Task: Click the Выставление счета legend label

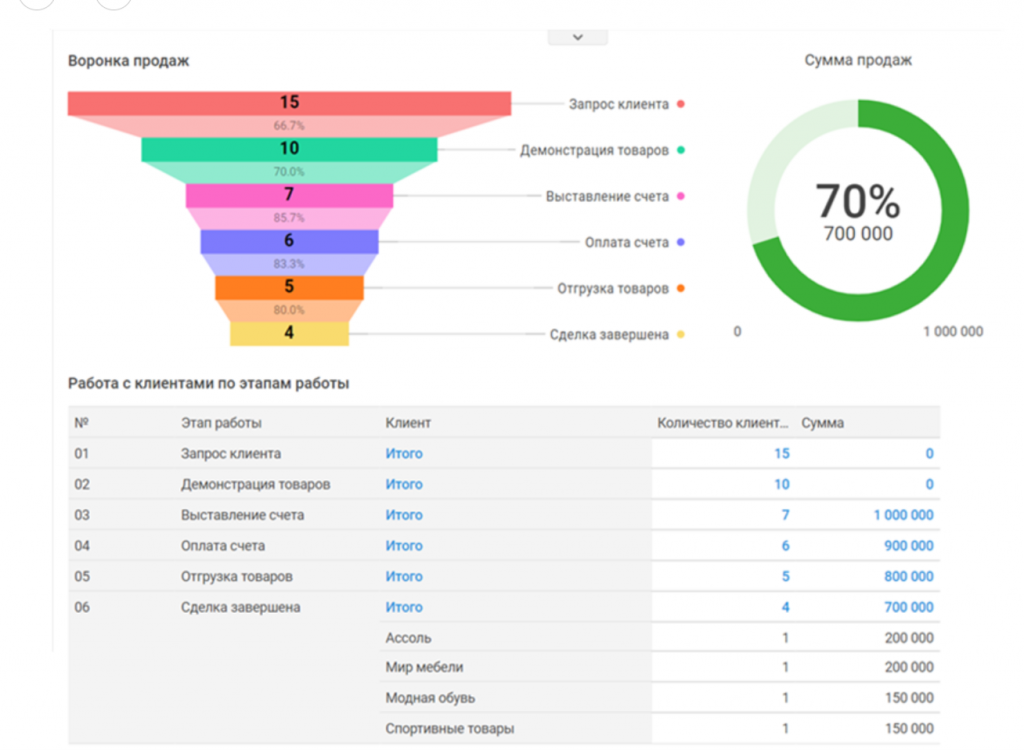Action: click(x=607, y=197)
